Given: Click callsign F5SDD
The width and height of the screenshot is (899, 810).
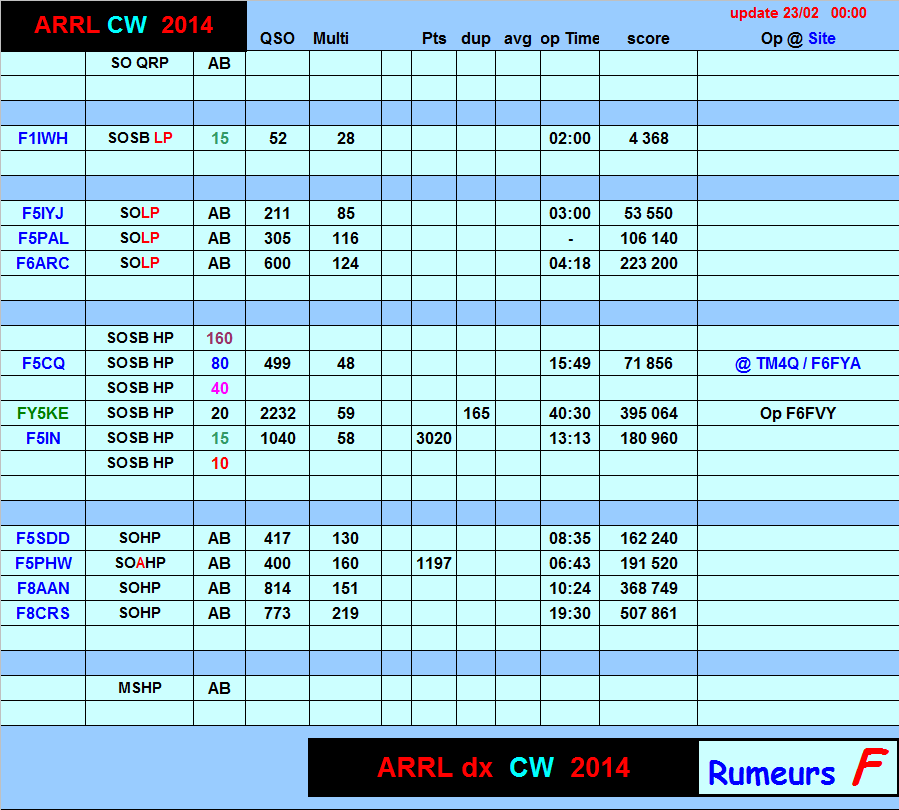Looking at the screenshot, I should point(43,538).
